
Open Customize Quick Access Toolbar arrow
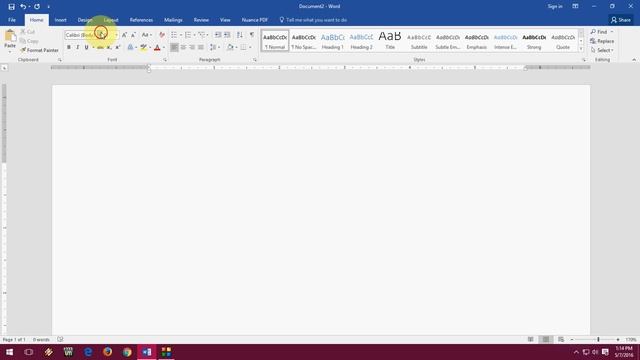coord(49,7)
